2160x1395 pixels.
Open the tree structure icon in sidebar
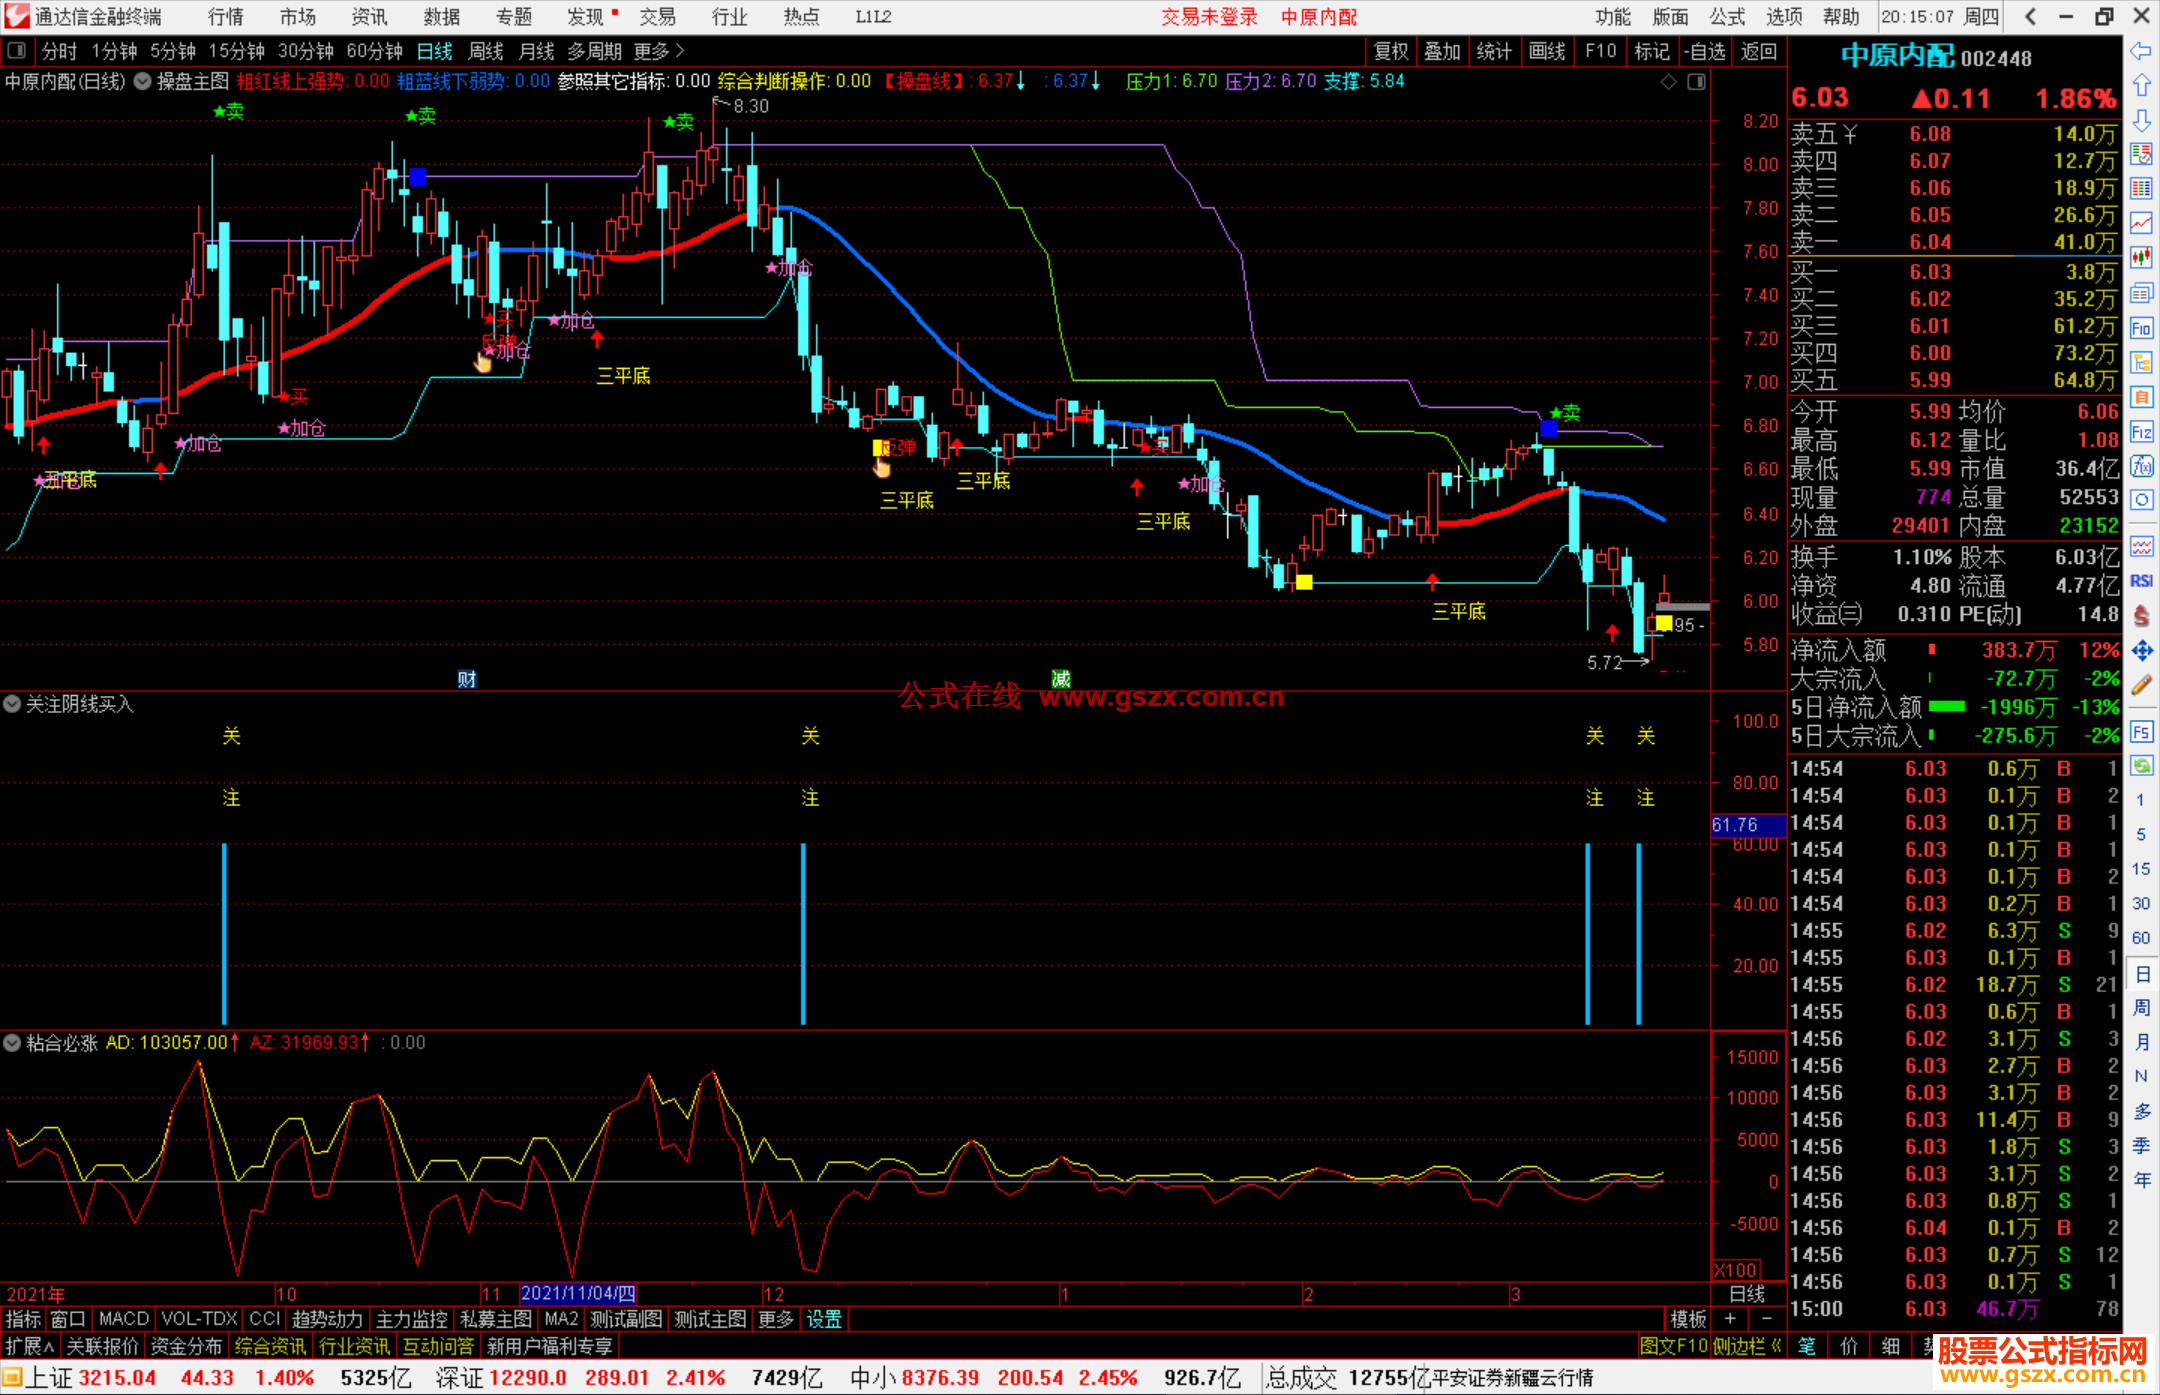(x=2141, y=362)
